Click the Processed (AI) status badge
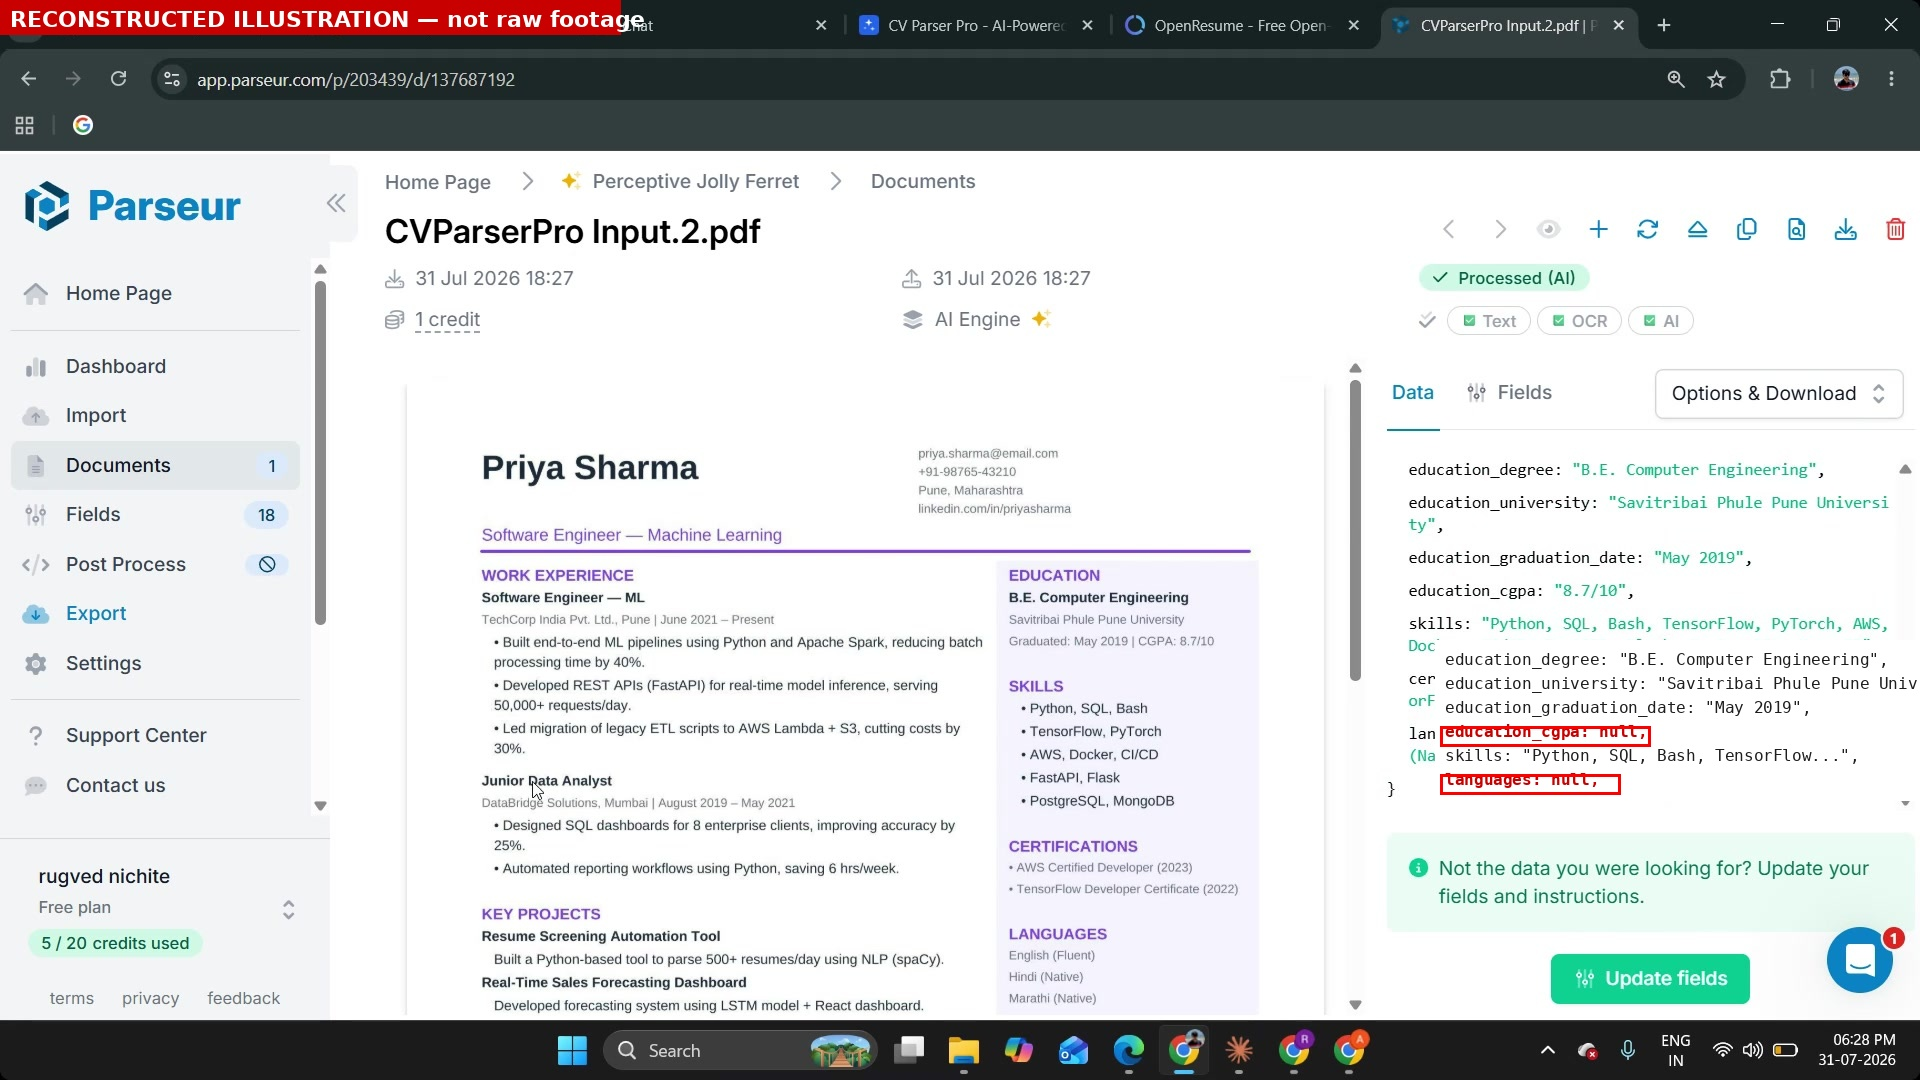1920x1080 pixels. pos(1504,278)
